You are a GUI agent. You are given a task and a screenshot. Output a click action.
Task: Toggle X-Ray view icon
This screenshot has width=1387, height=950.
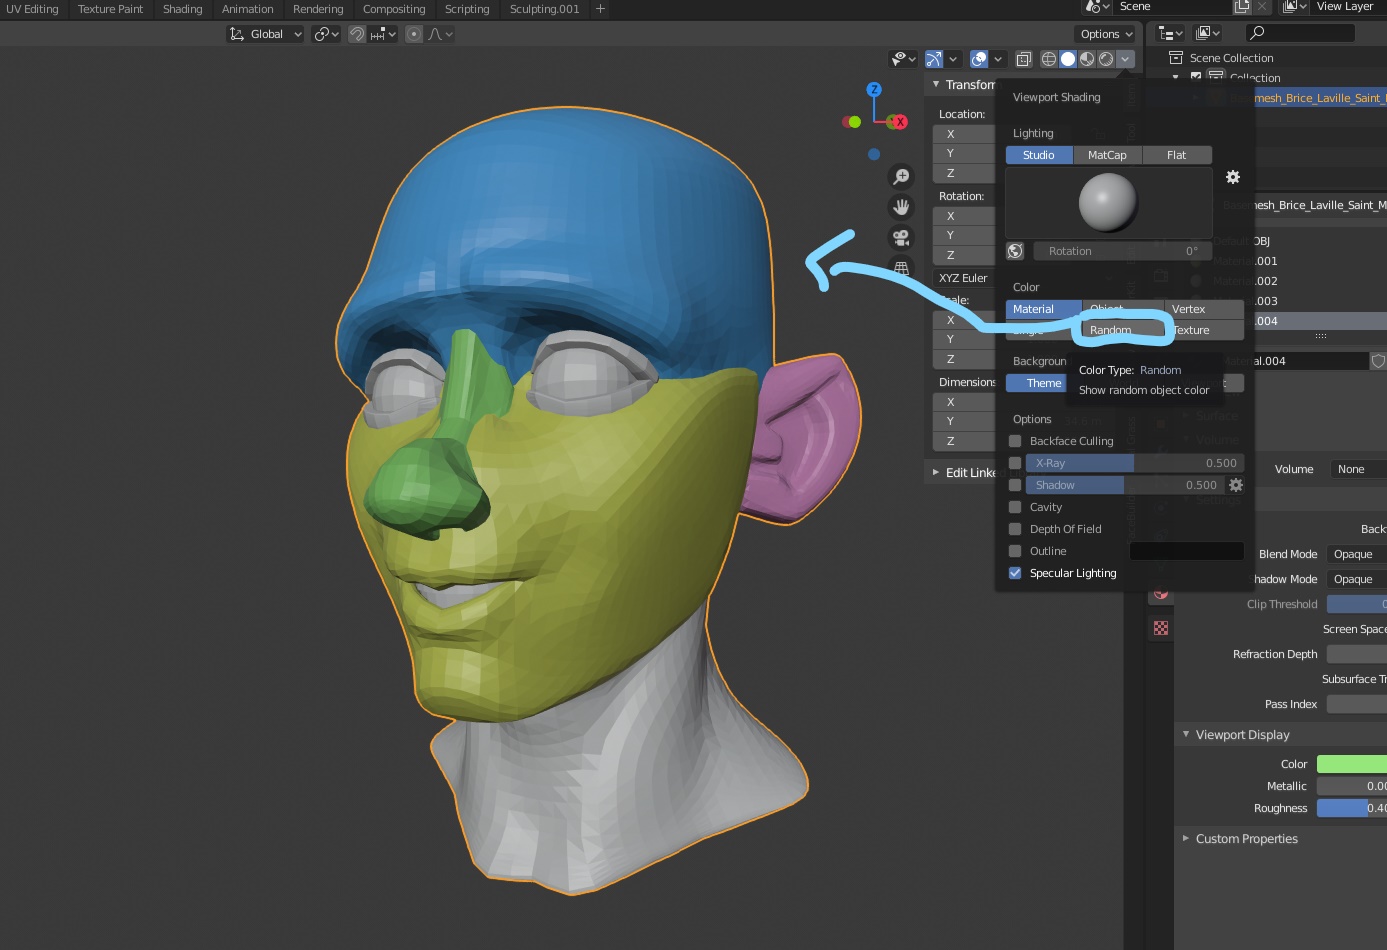1023,59
